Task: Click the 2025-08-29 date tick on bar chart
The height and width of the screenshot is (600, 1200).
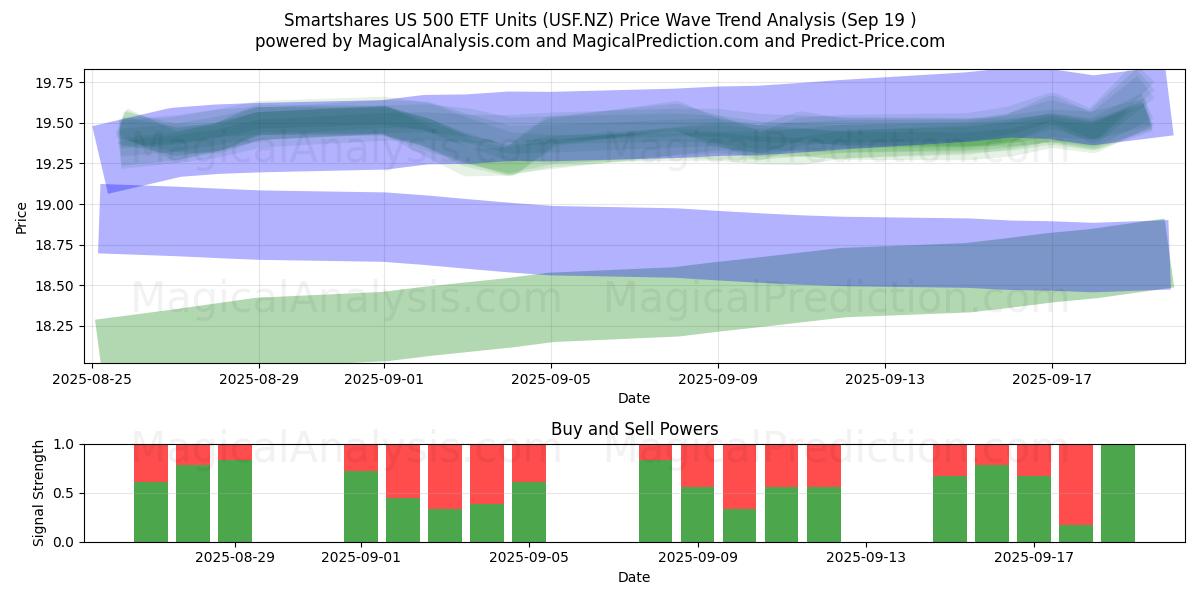Action: tap(235, 558)
